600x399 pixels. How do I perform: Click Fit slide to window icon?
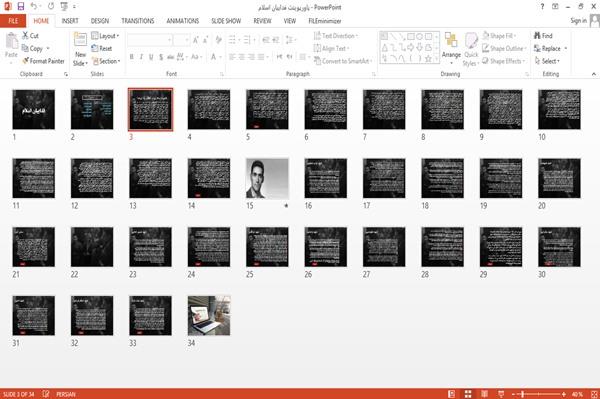pyautogui.click(x=594, y=394)
